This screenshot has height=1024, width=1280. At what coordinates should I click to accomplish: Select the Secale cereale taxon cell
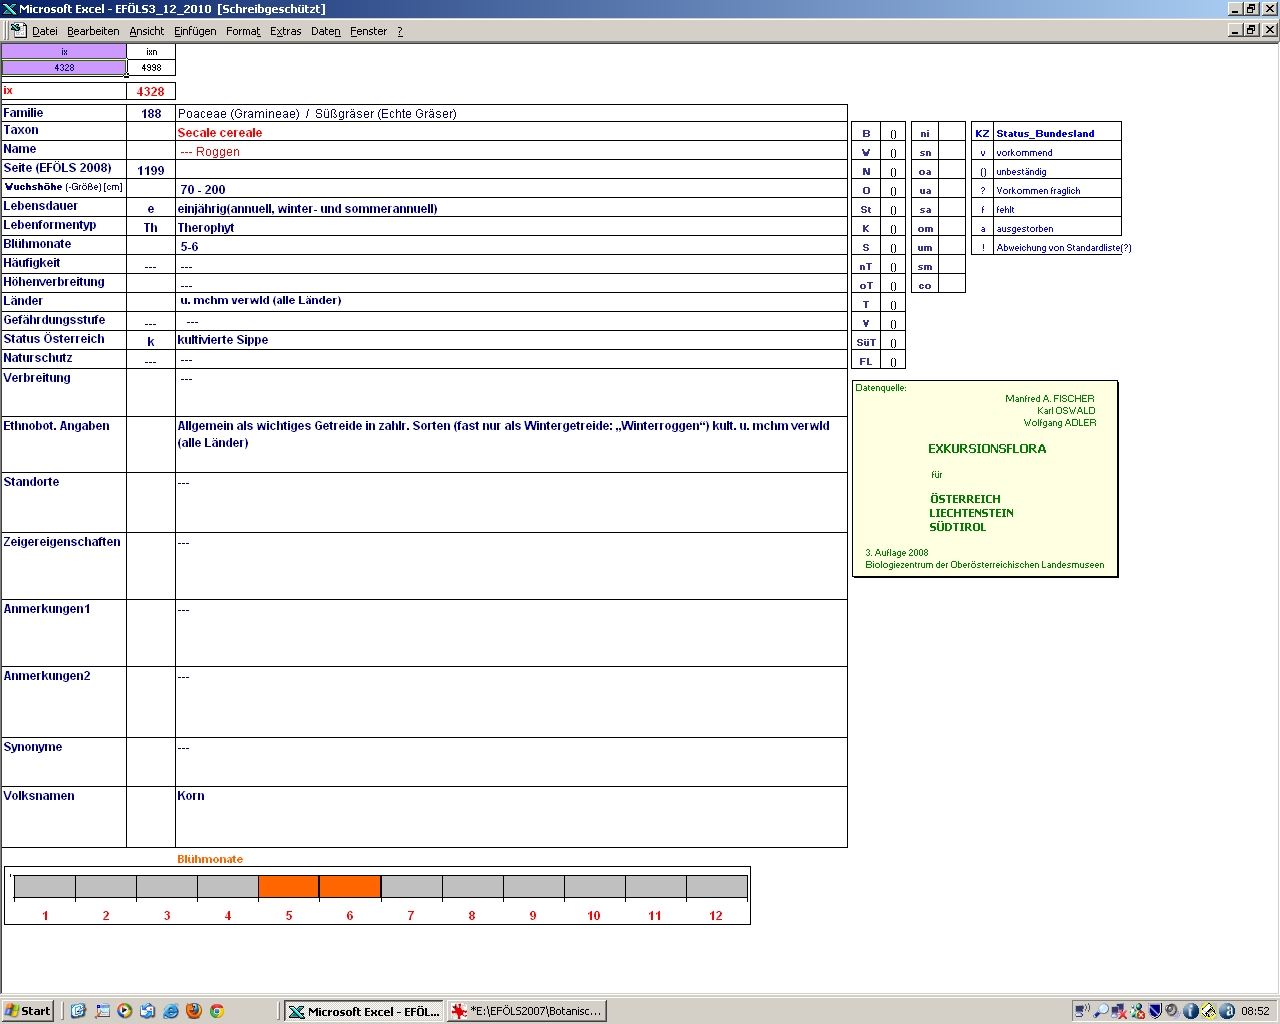click(x=510, y=132)
